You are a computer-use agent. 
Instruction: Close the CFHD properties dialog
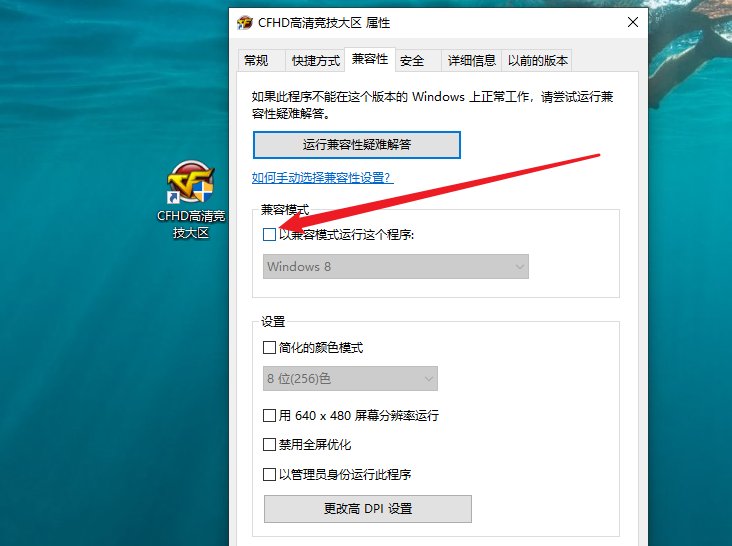point(633,22)
